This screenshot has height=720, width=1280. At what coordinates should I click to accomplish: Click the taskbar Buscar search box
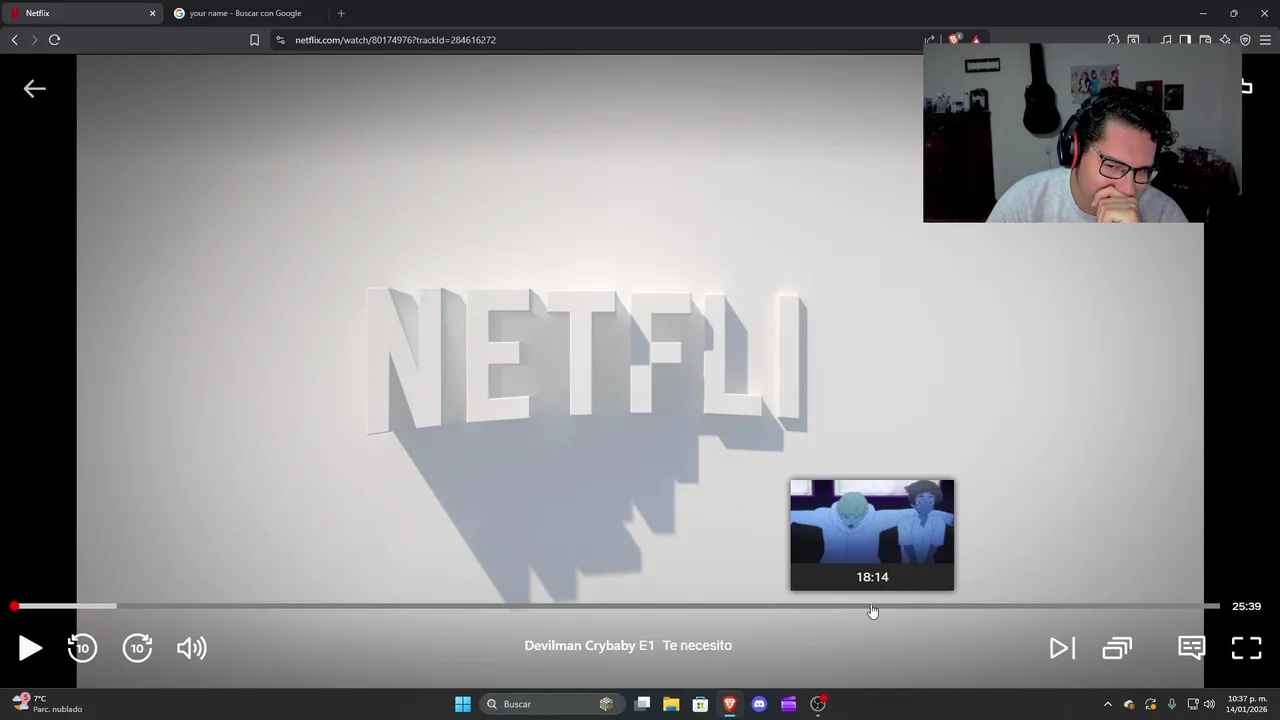[x=550, y=704]
